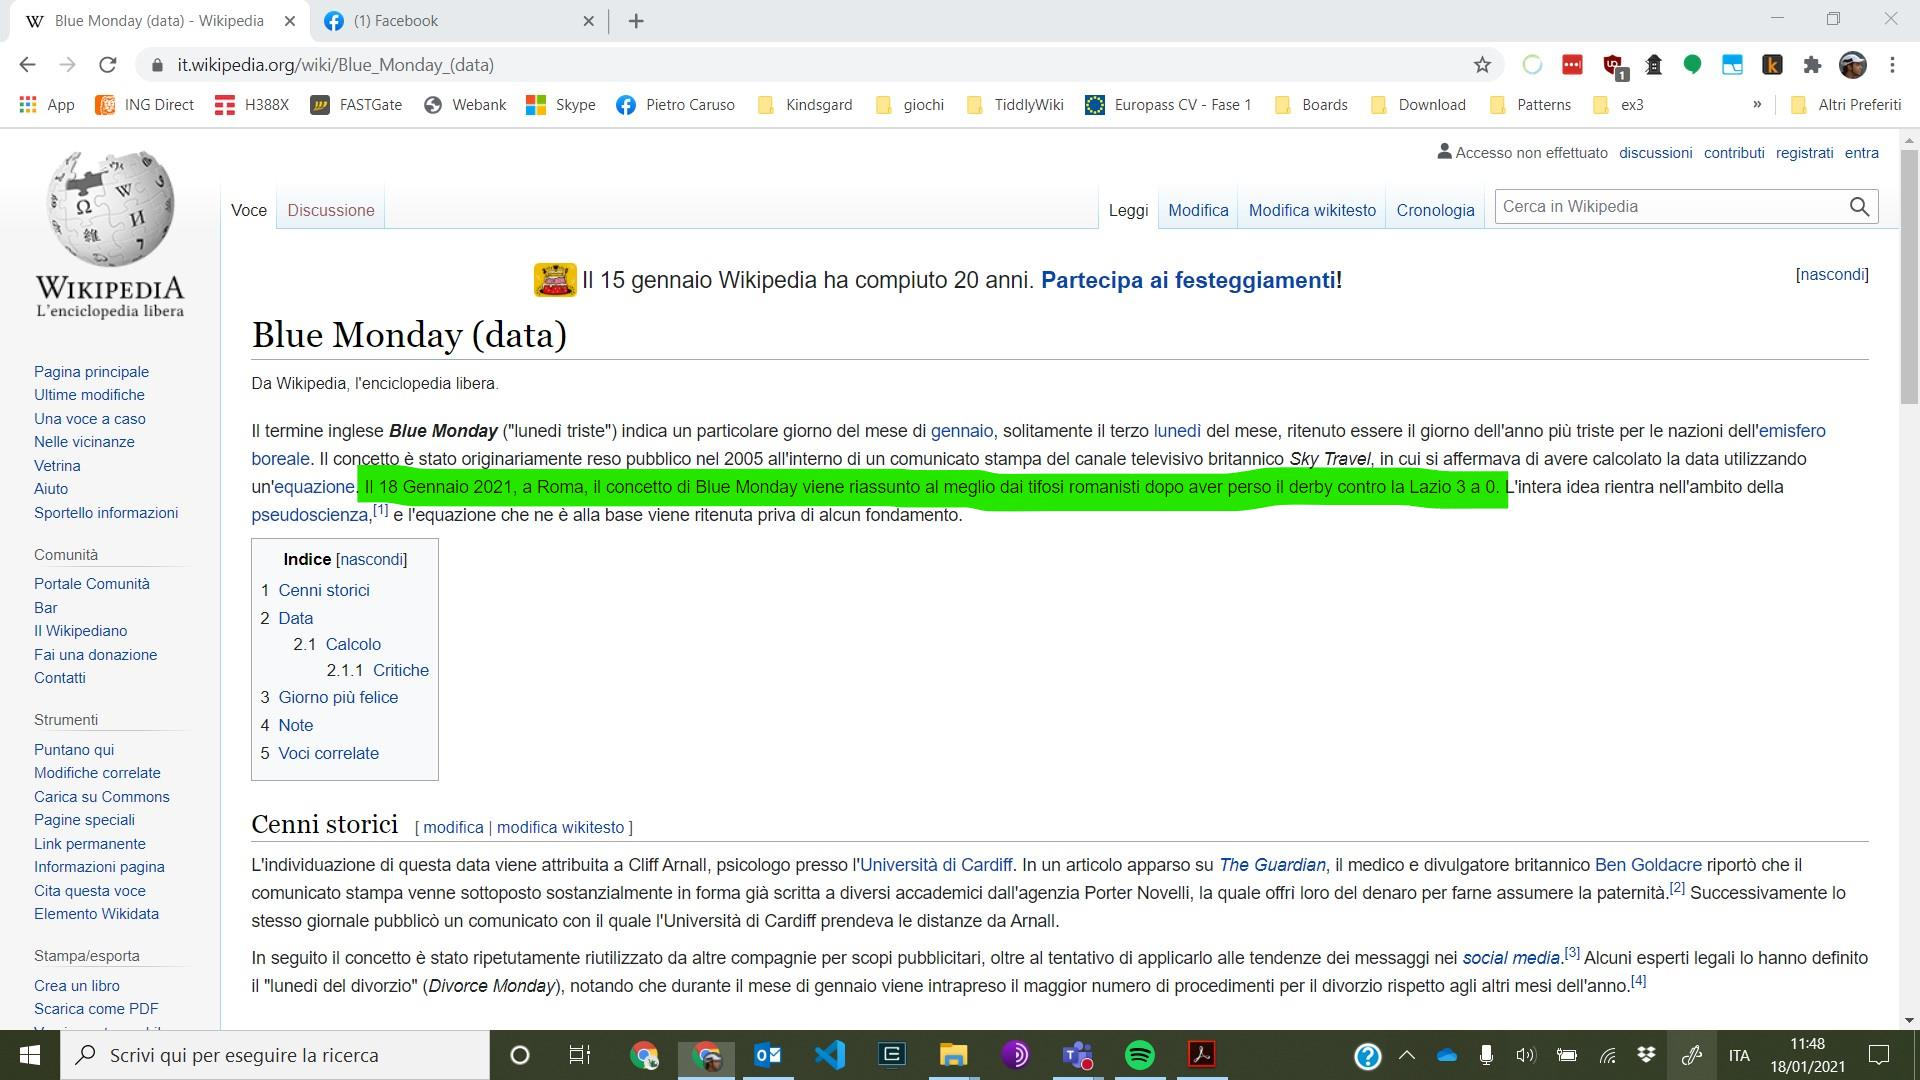
Task: Open the Pietro Caruso Facebook bookmark
Action: [676, 105]
